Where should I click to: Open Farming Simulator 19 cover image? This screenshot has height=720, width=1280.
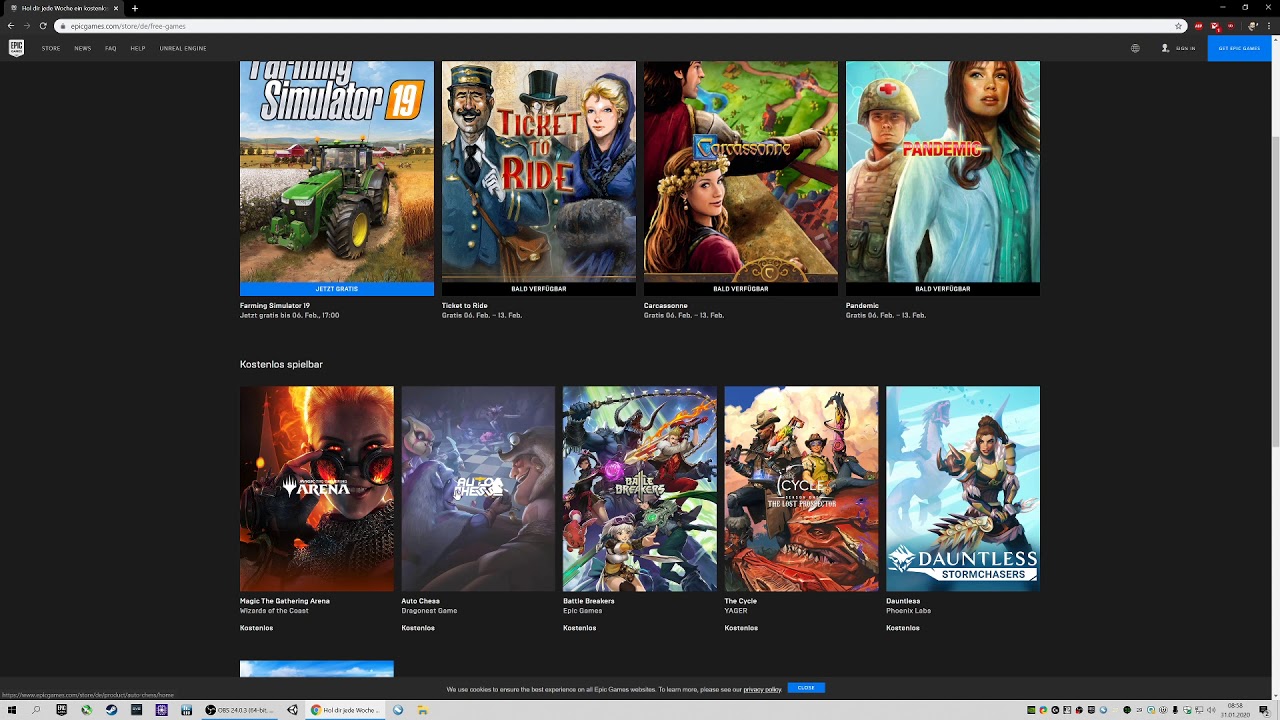[337, 171]
